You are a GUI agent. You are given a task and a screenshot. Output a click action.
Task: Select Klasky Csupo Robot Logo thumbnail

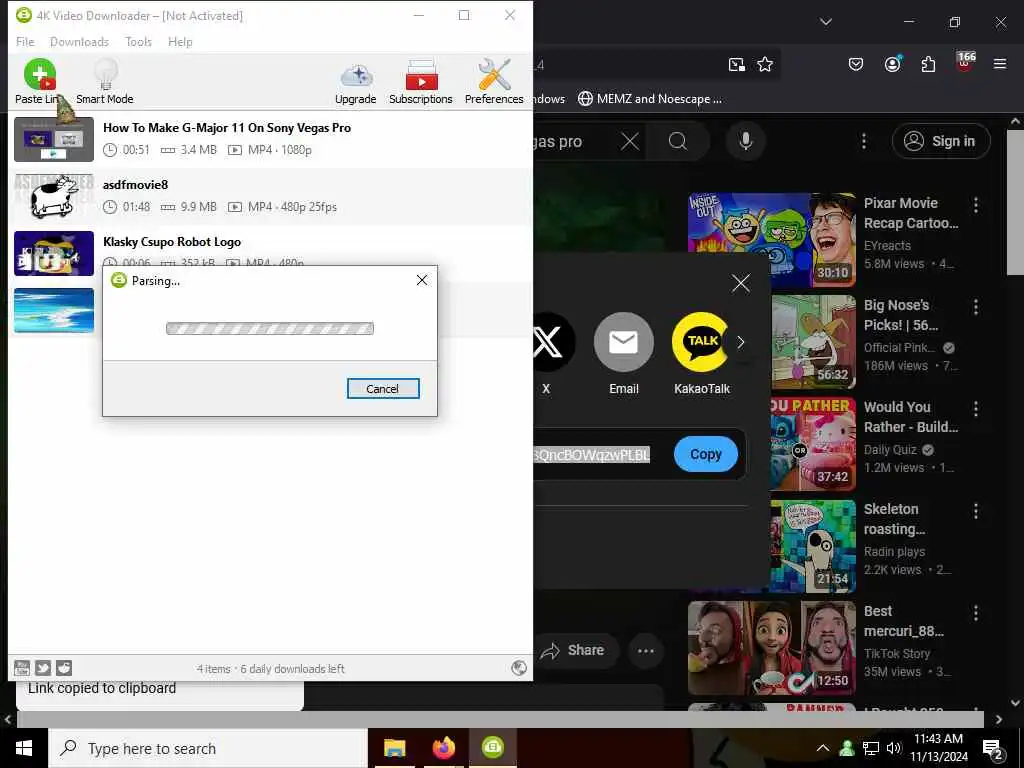54,253
